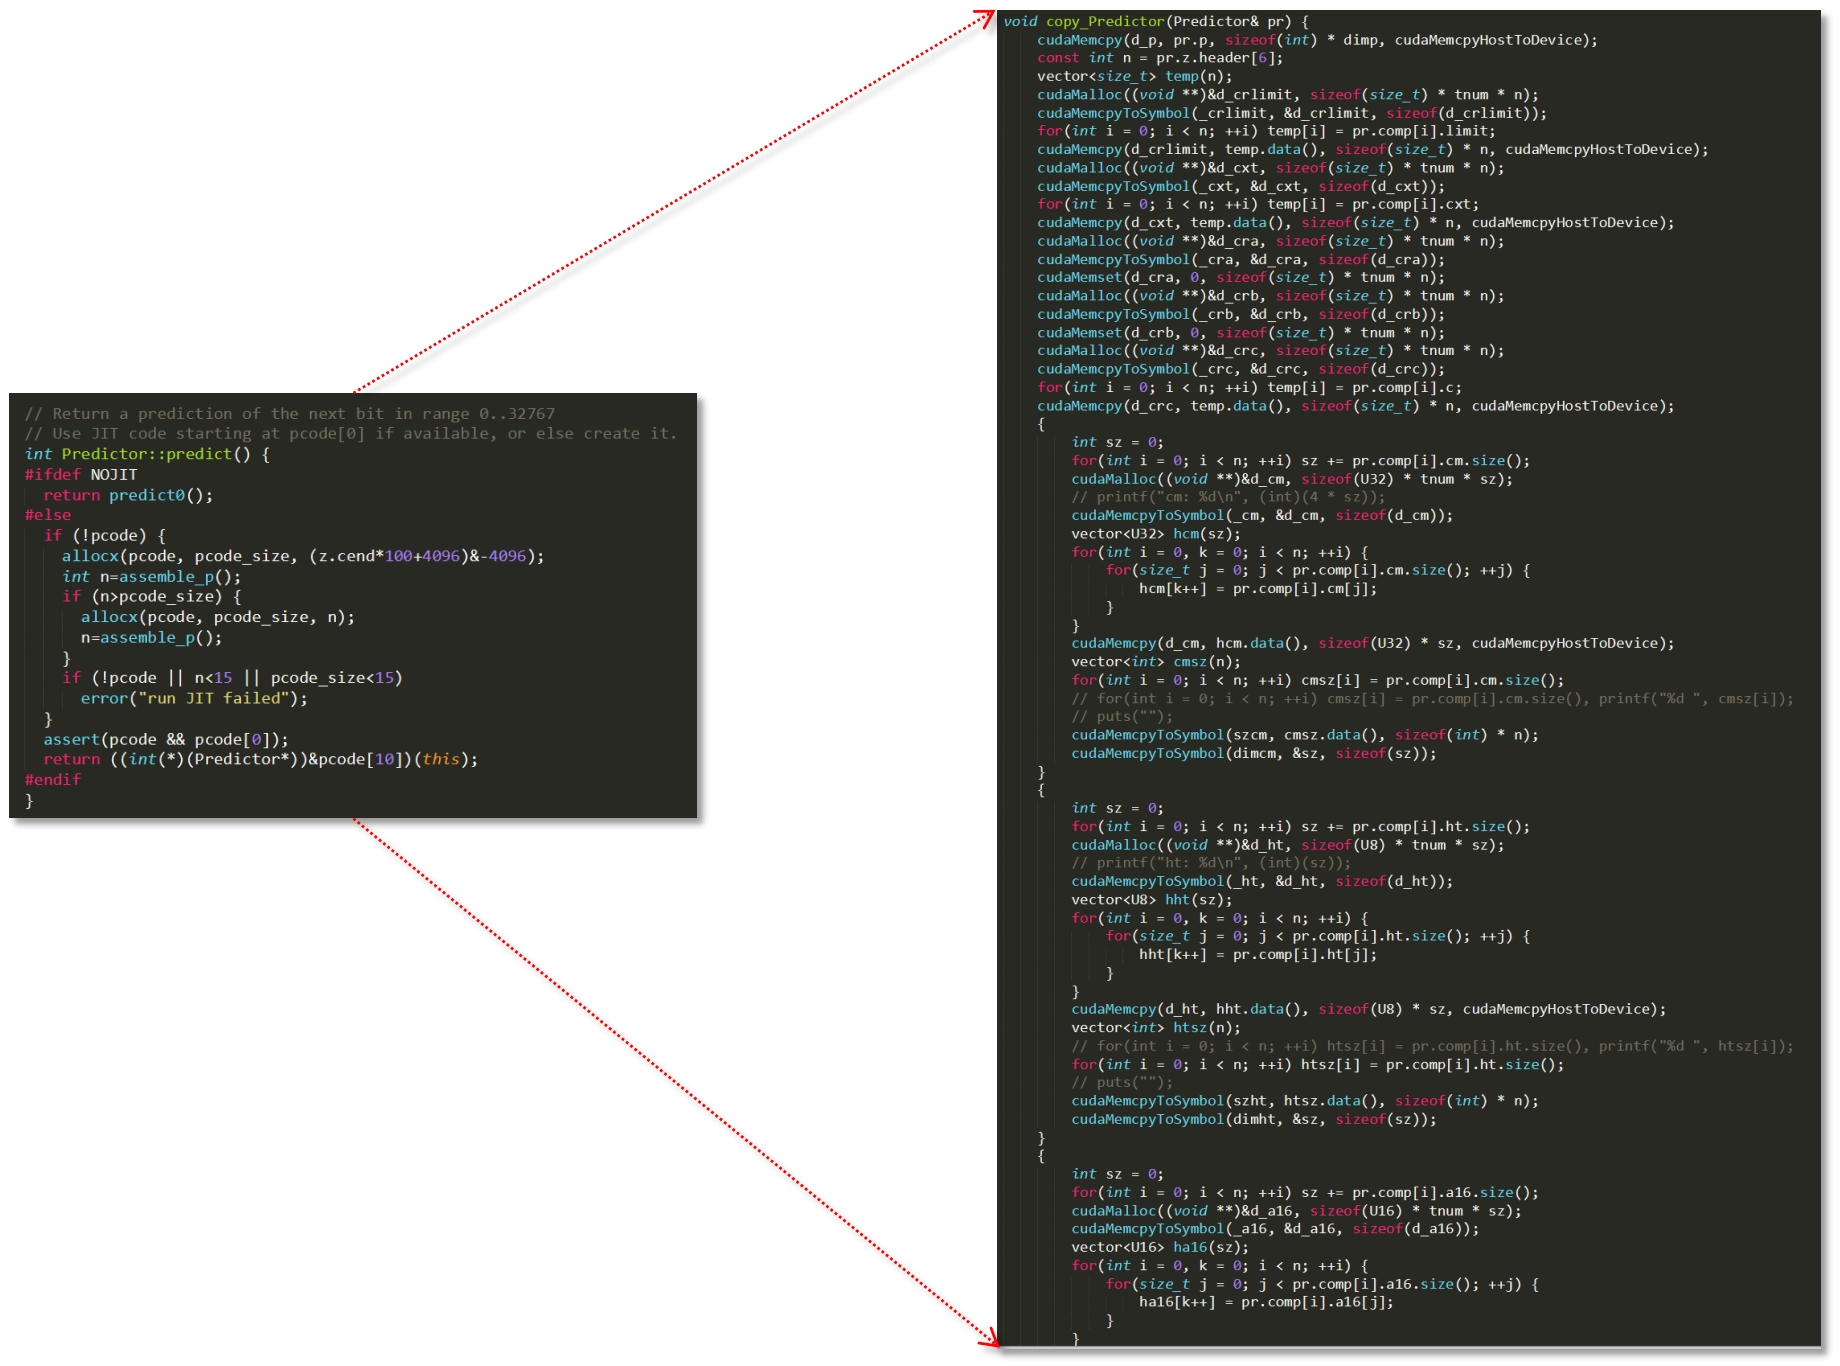Click the 'return predict0();' line

tap(128, 495)
